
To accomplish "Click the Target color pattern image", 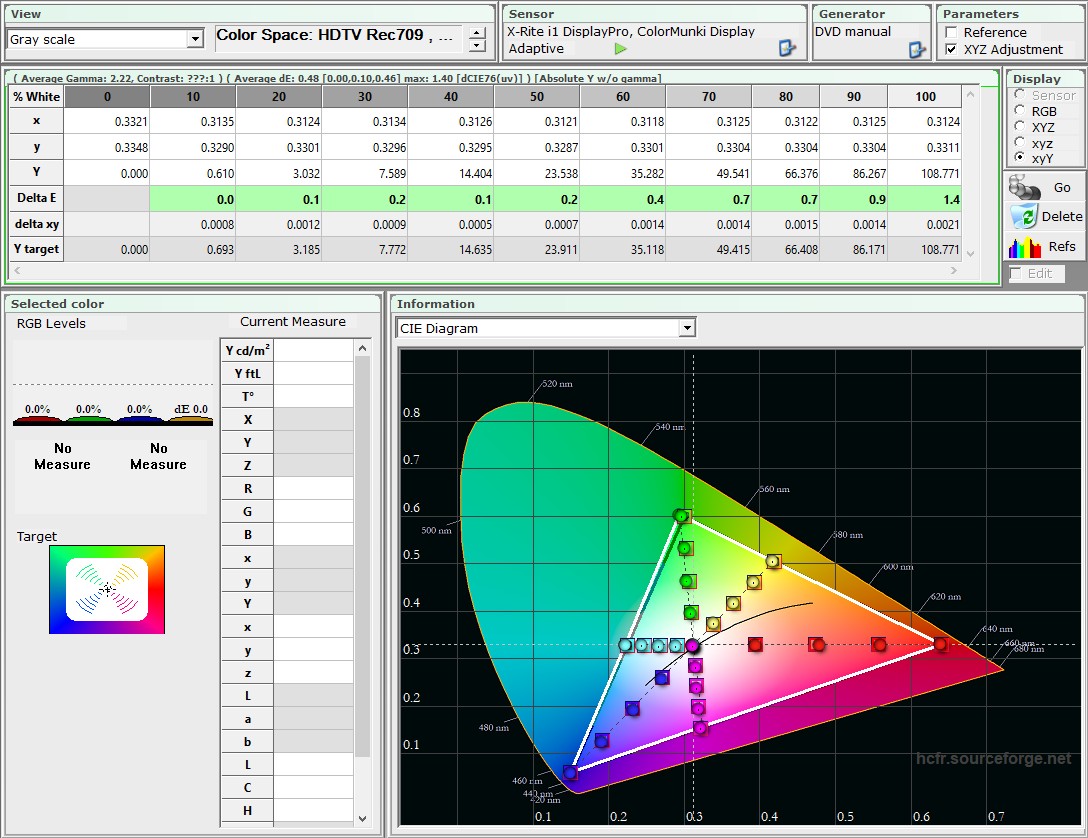I will coord(107,589).
